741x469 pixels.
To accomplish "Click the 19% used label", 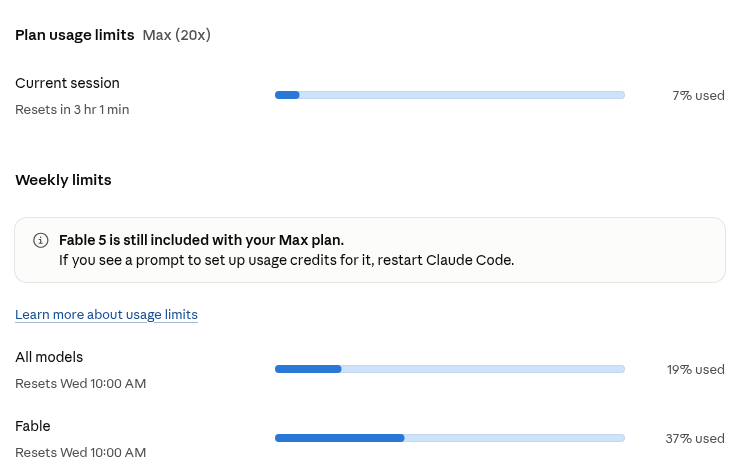I will pos(696,370).
